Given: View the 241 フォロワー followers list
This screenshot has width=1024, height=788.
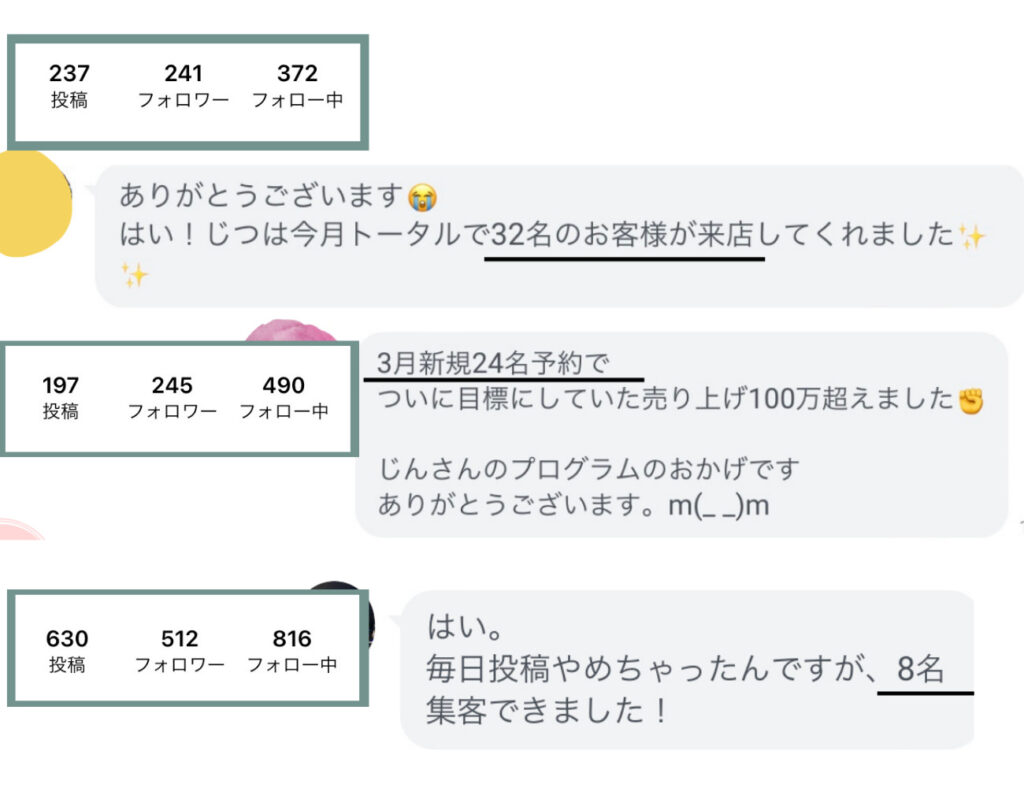Looking at the screenshot, I should [183, 85].
